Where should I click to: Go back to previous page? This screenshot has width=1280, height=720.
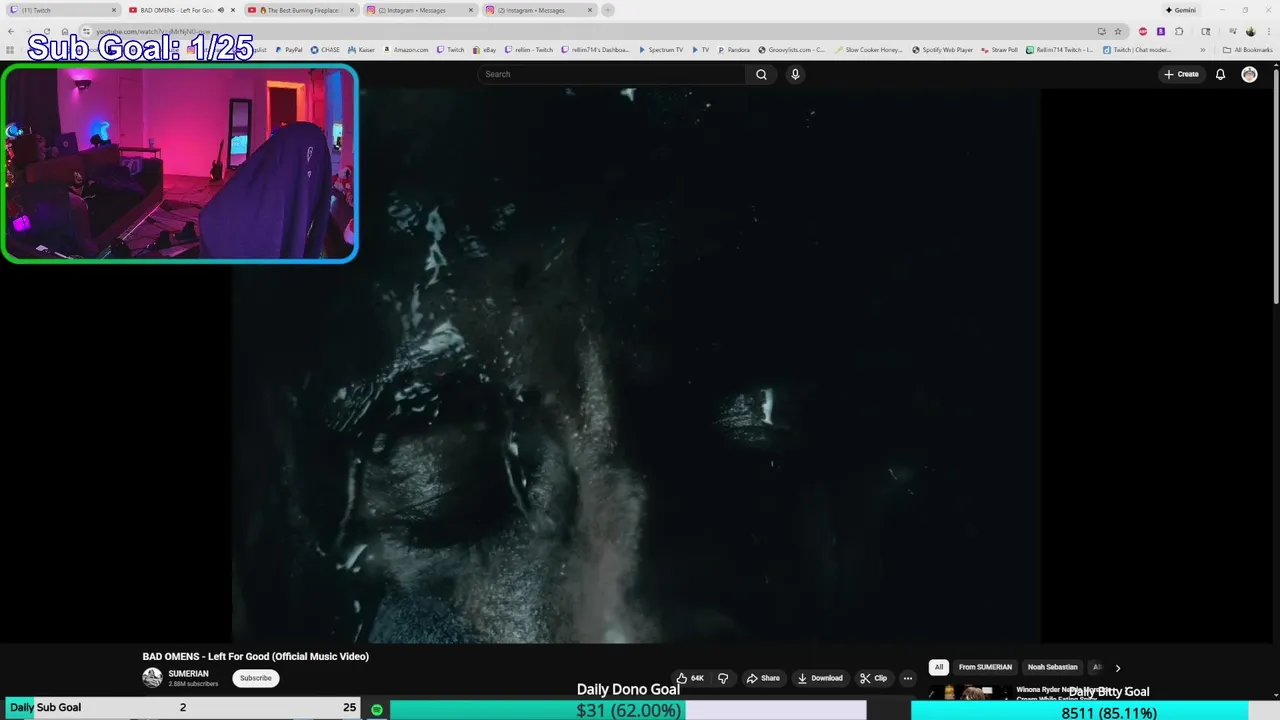[x=11, y=31]
